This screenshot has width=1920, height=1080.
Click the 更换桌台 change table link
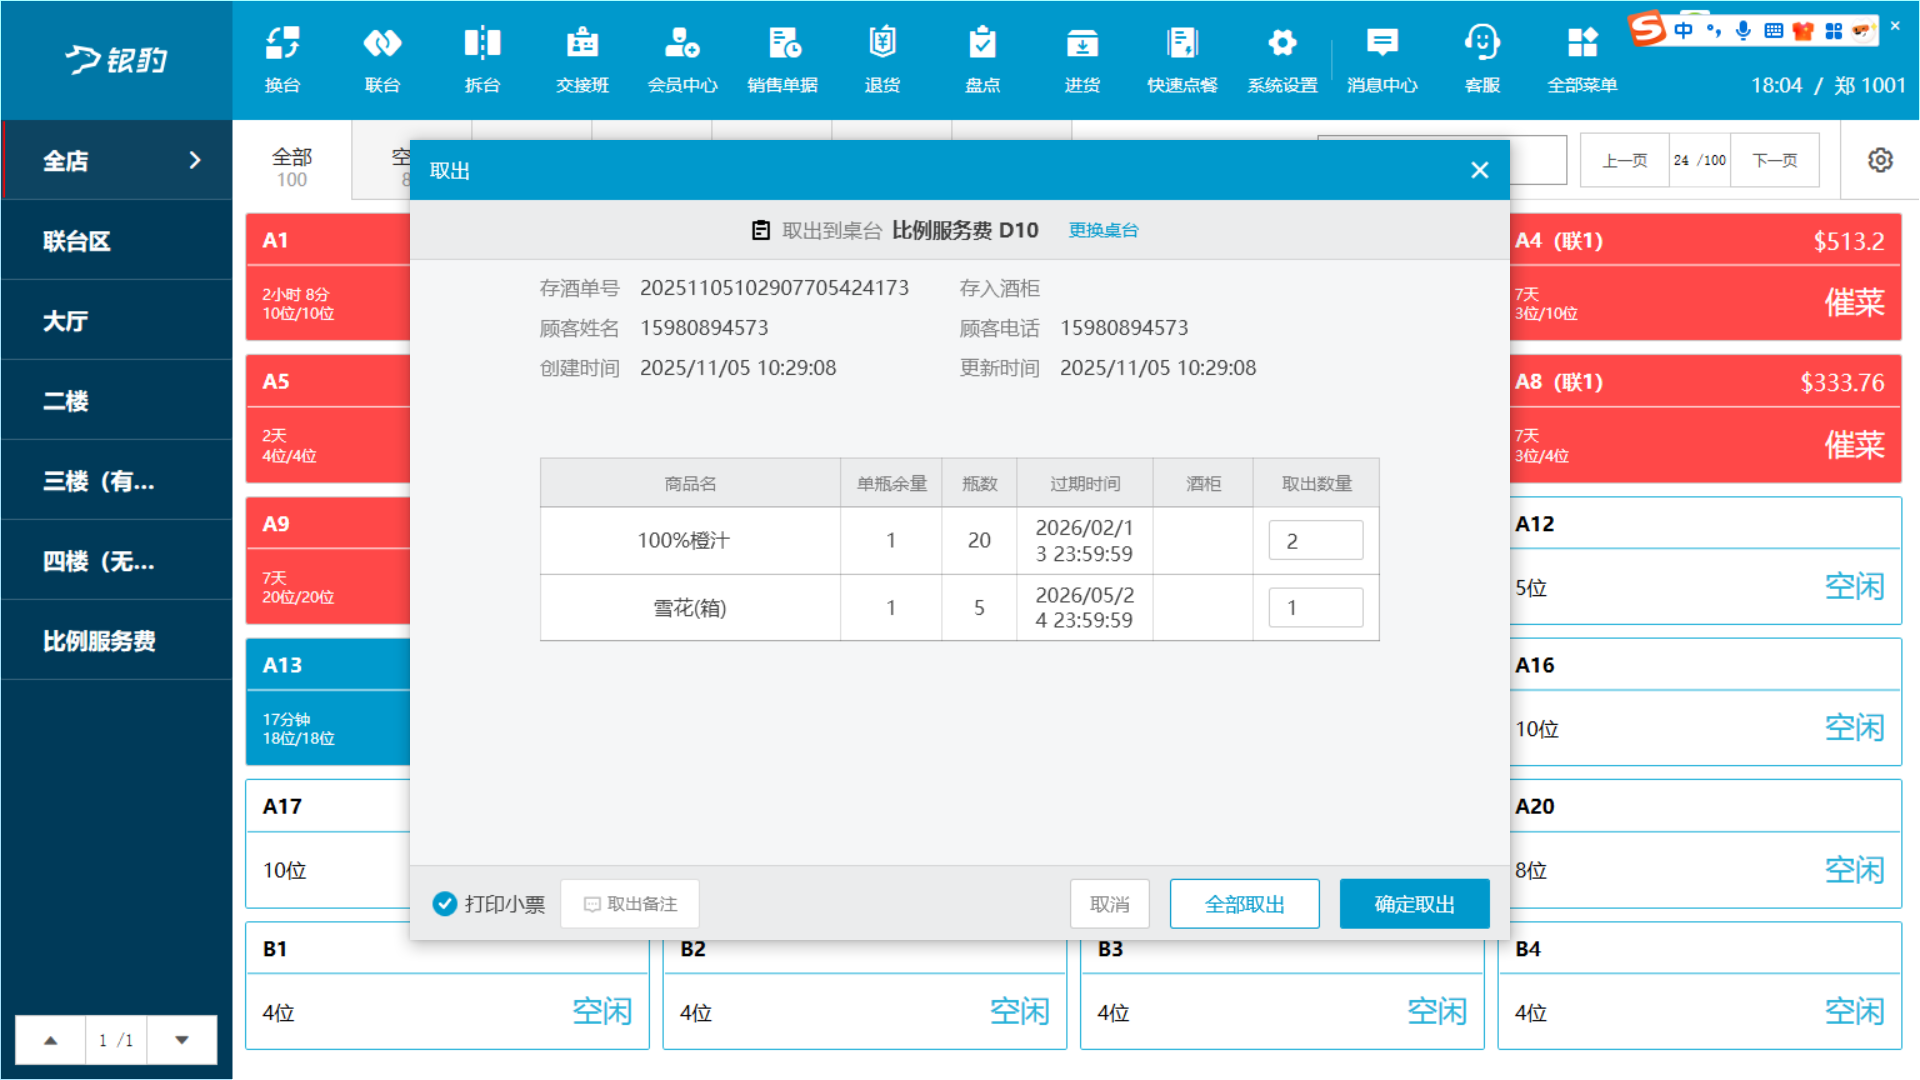1103,231
